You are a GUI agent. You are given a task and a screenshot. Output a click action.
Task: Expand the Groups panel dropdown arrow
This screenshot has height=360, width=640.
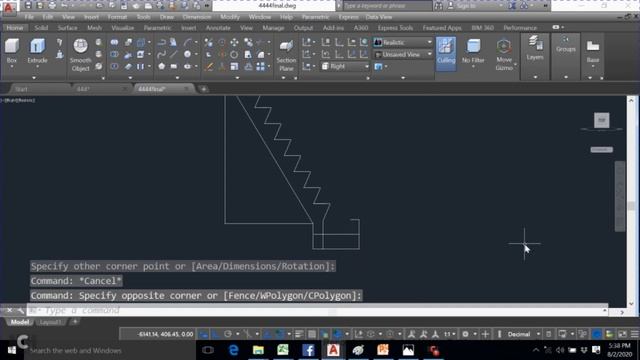pos(566,77)
